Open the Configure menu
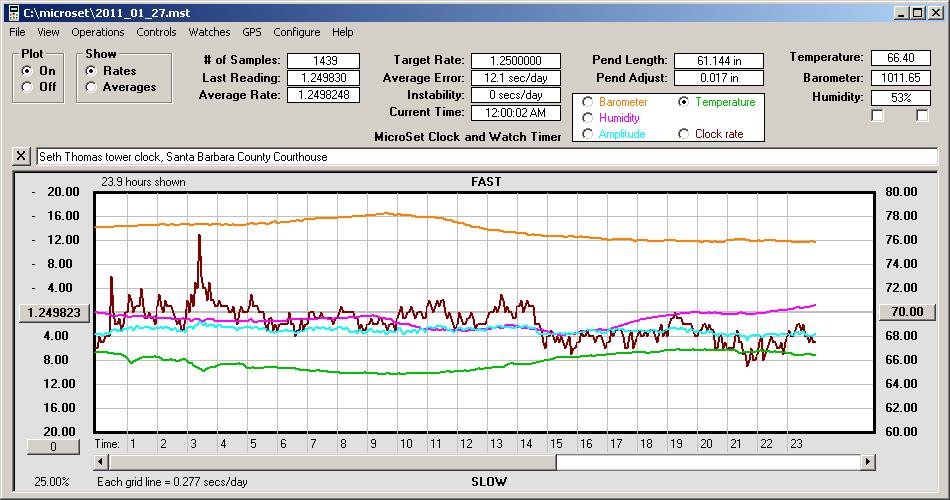This screenshot has height=500, width=950. pyautogui.click(x=296, y=32)
